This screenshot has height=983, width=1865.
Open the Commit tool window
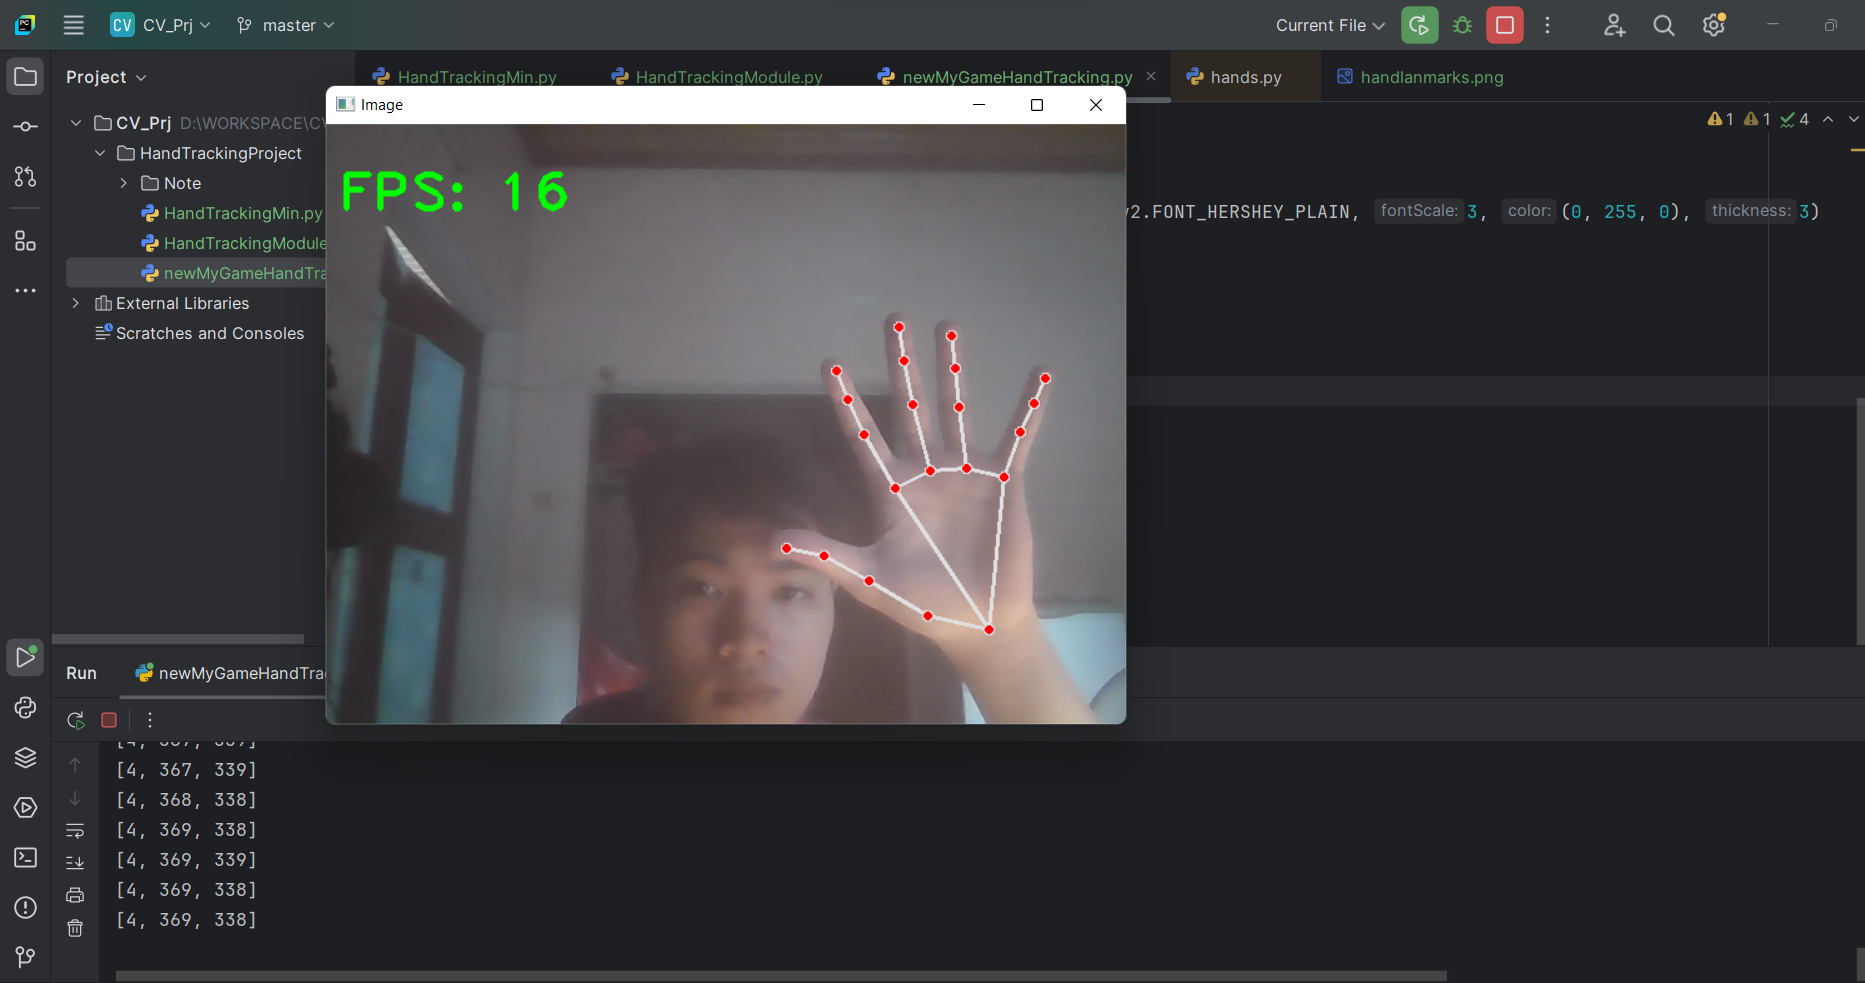click(26, 127)
